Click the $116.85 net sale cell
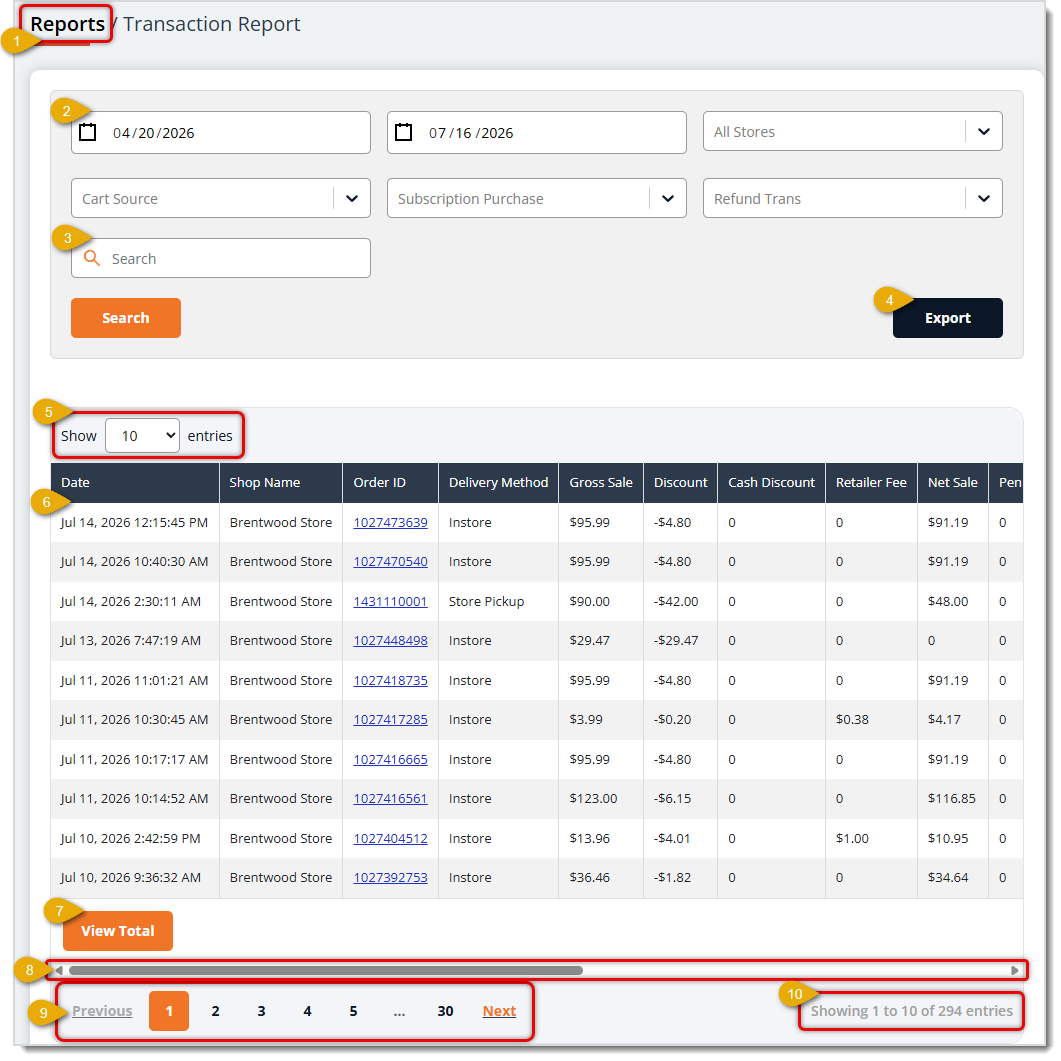1061x1061 pixels. click(951, 798)
